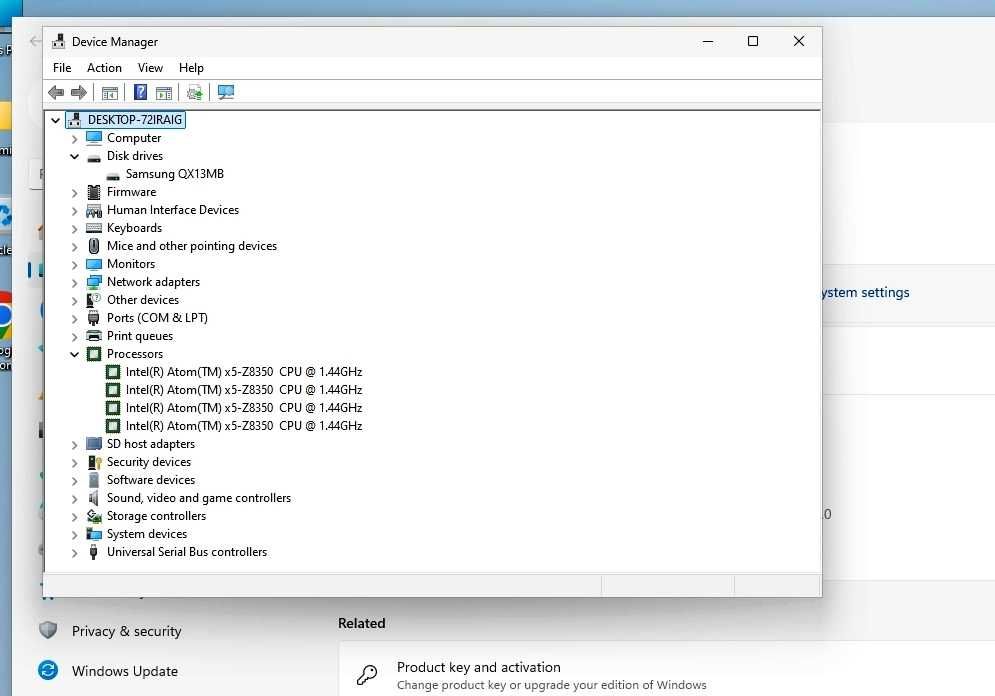This screenshot has width=995, height=696.
Task: Close the Device Manager window
Action: 799,41
